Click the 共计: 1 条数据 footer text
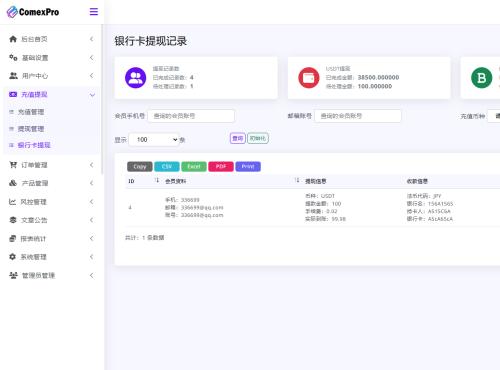This screenshot has width=500, height=370. click(x=144, y=238)
